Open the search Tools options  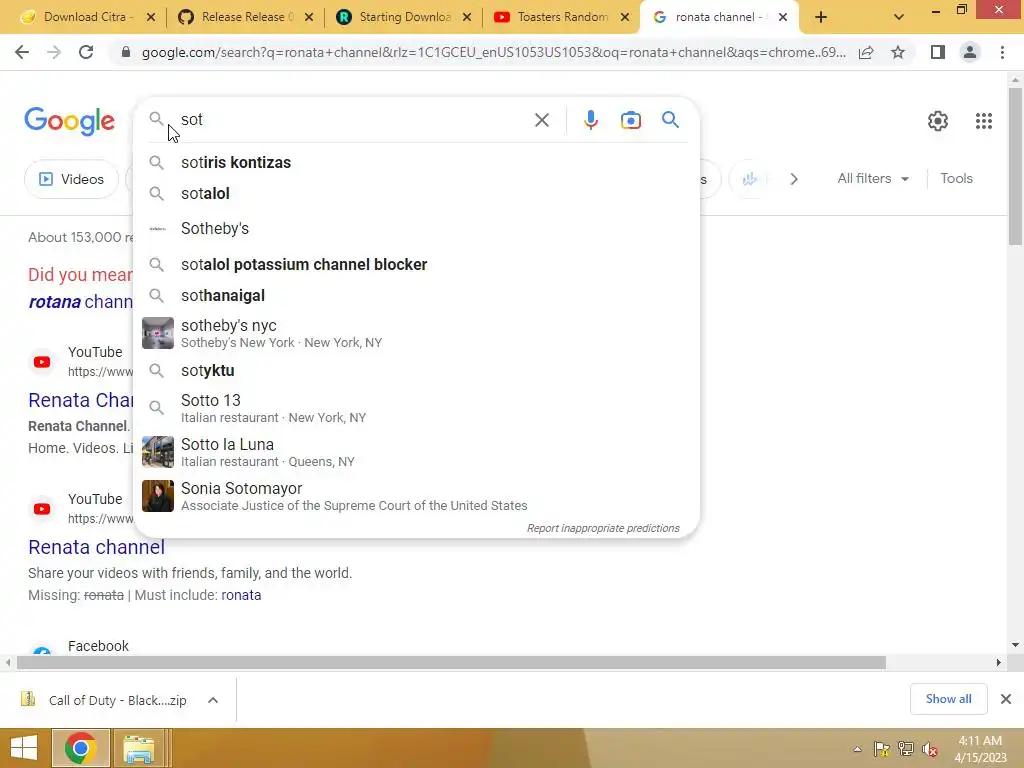click(956, 178)
